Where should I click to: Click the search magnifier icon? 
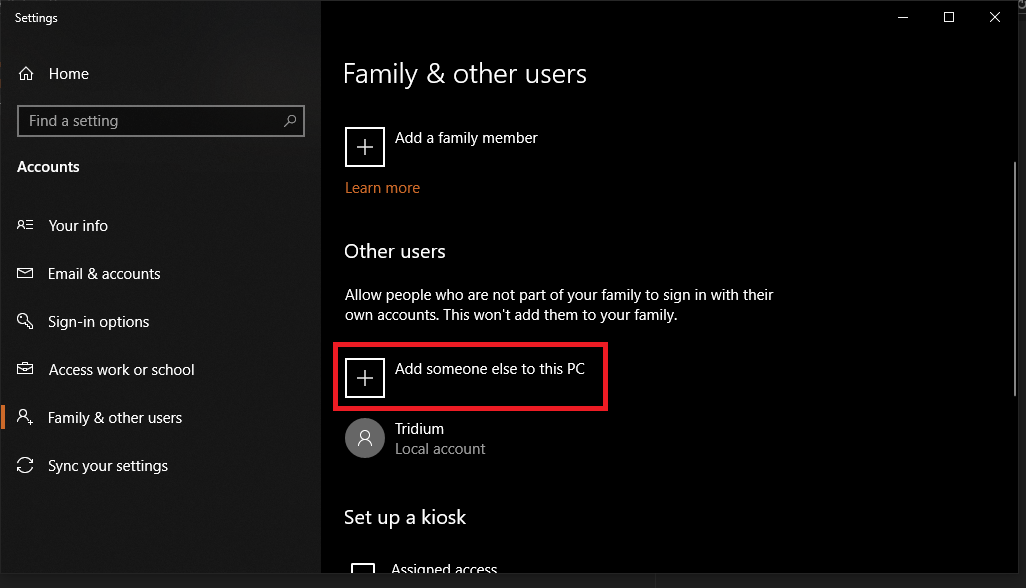click(290, 121)
